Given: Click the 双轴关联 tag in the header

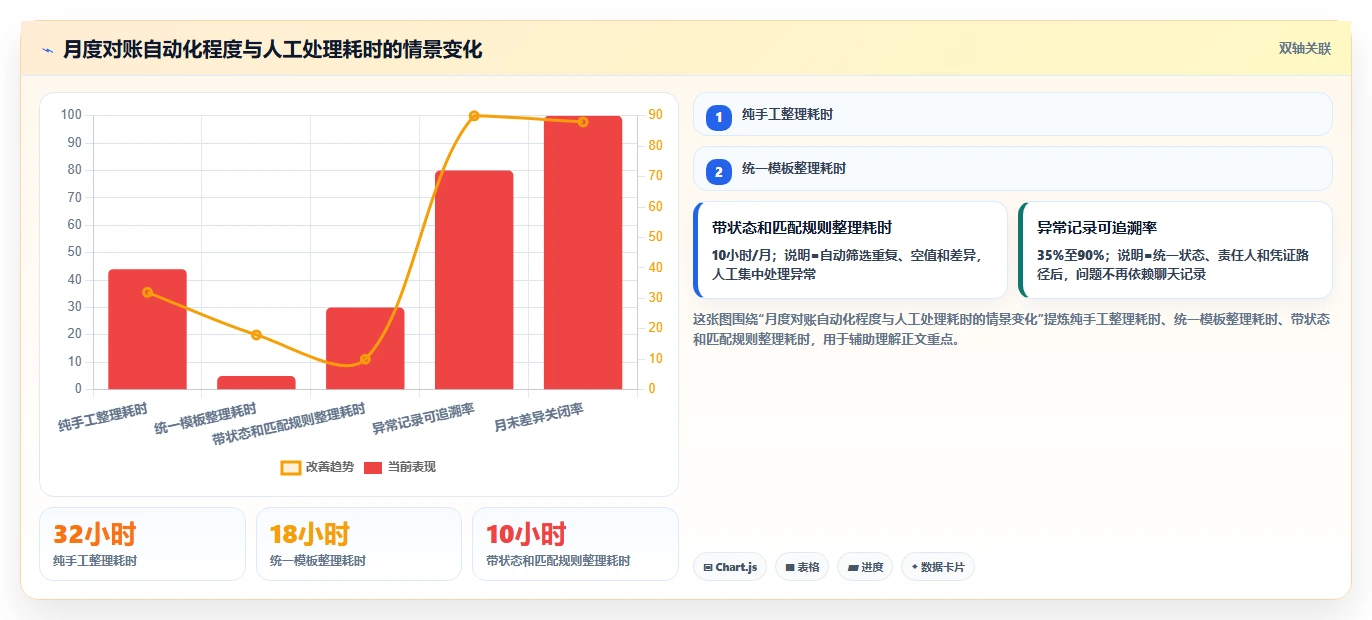Looking at the screenshot, I should click(1305, 48).
